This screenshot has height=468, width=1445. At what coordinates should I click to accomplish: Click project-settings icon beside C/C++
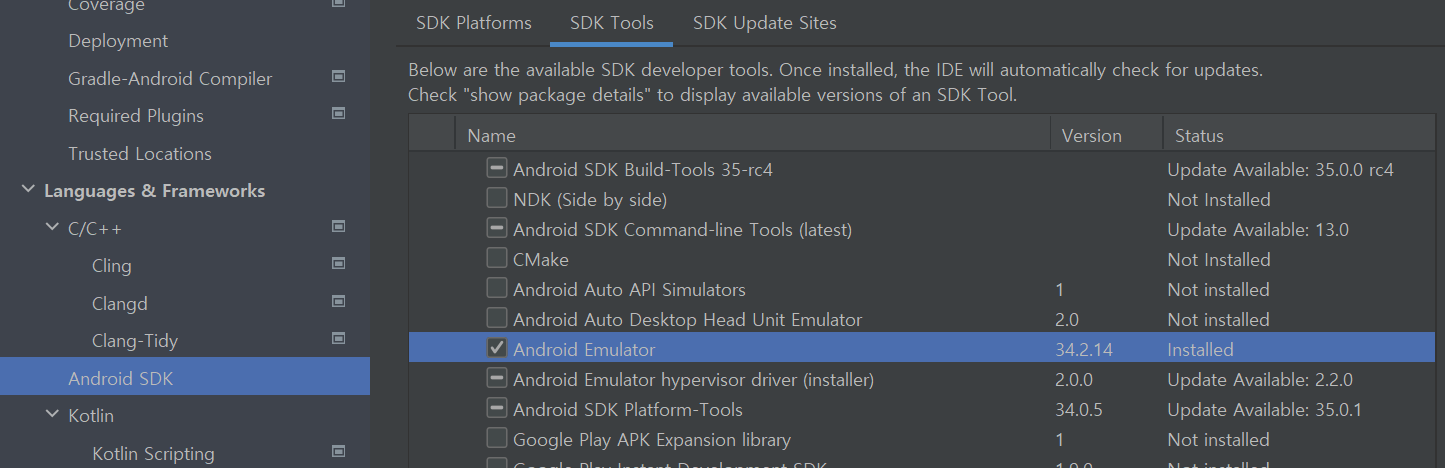(x=338, y=226)
